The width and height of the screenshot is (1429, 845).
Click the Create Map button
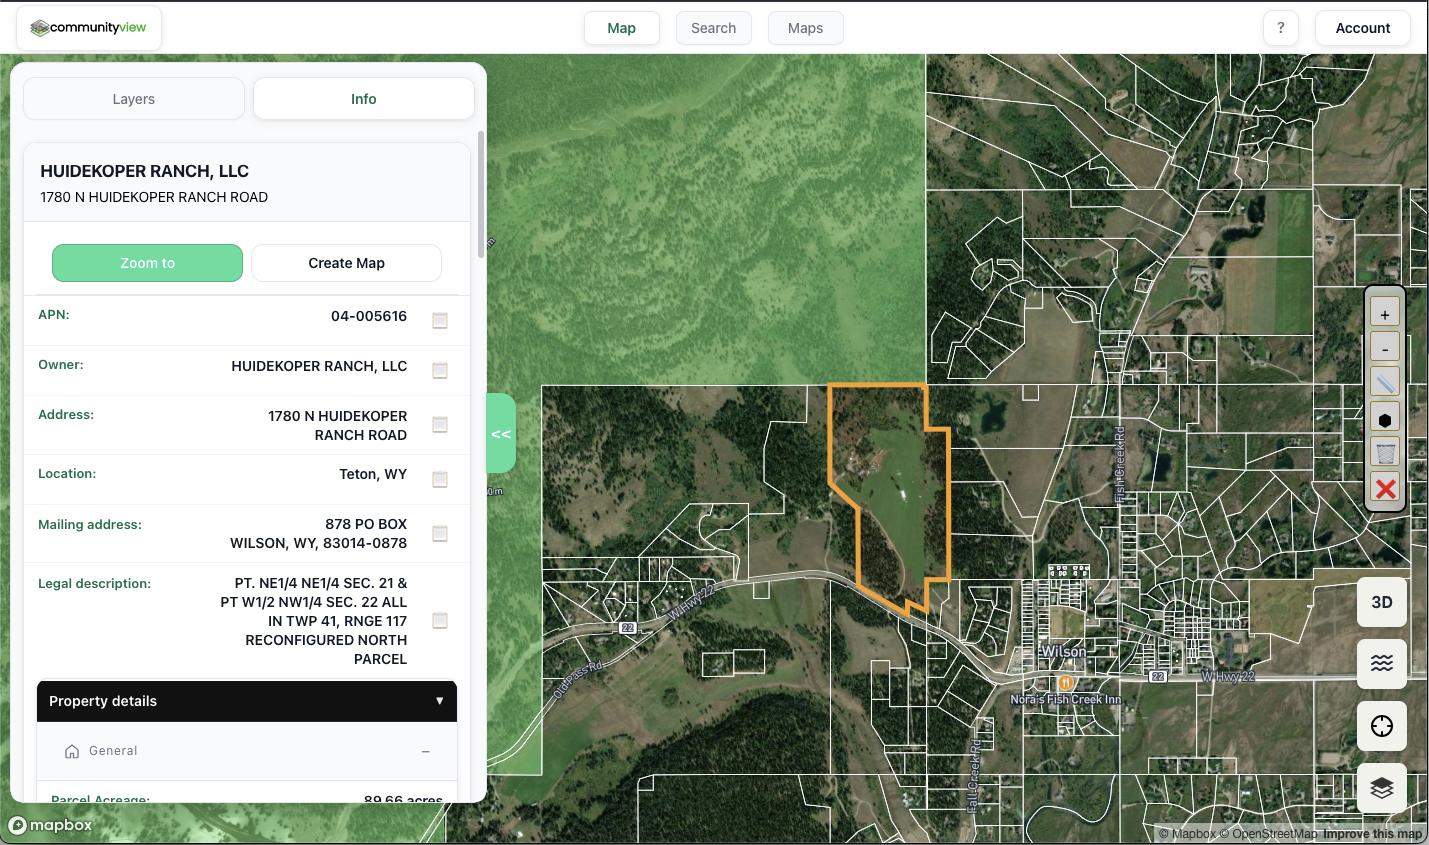pos(346,263)
